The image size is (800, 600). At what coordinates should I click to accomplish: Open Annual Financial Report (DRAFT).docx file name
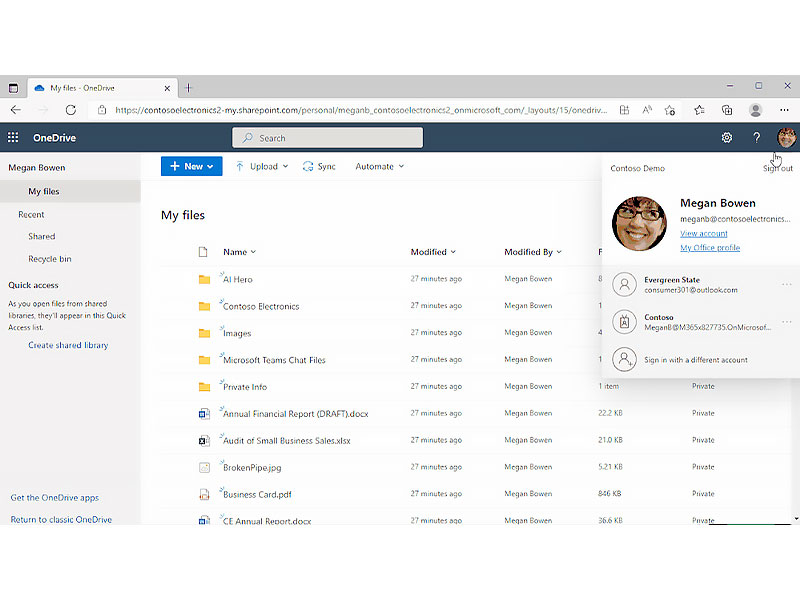click(x=295, y=414)
